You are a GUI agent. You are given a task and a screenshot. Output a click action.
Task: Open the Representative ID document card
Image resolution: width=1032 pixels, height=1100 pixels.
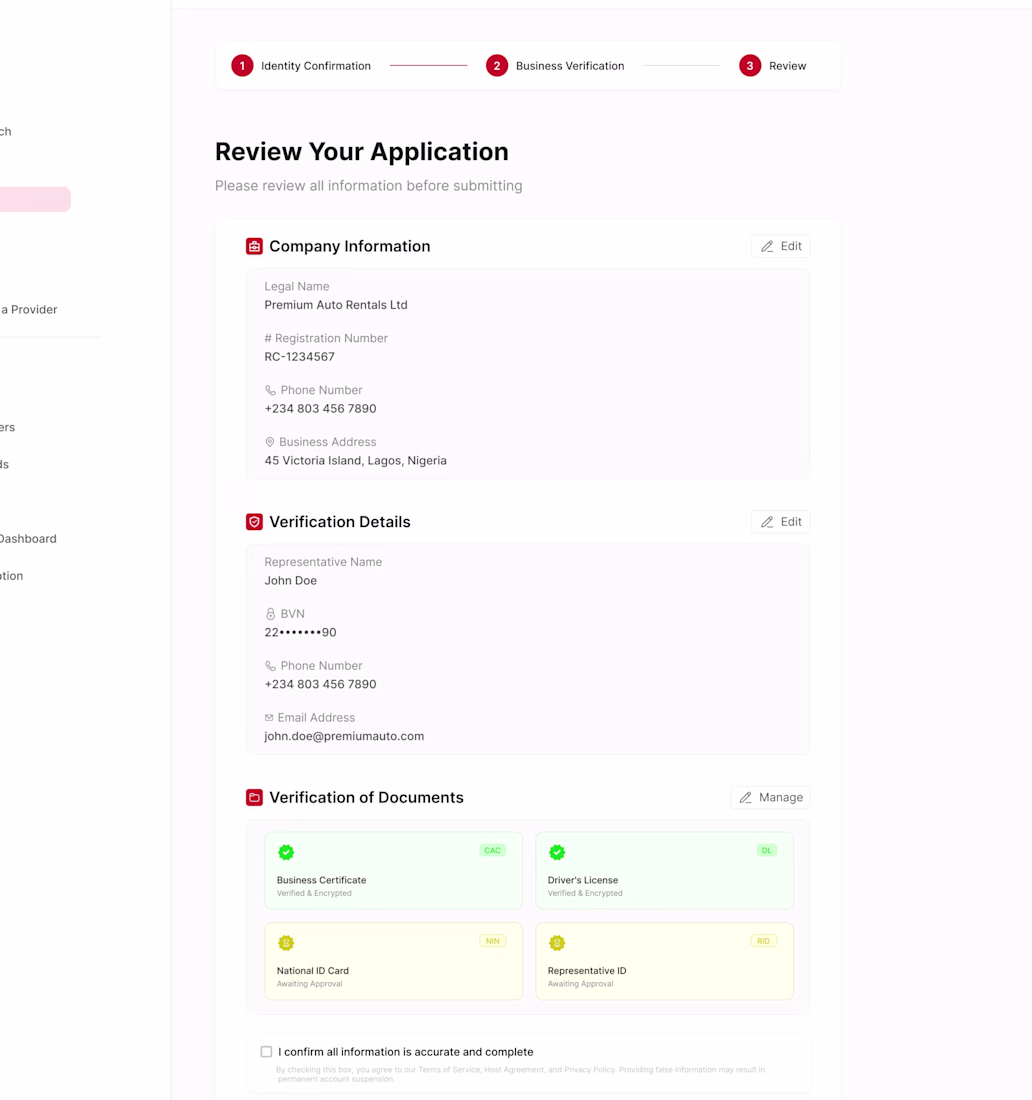[664, 961]
